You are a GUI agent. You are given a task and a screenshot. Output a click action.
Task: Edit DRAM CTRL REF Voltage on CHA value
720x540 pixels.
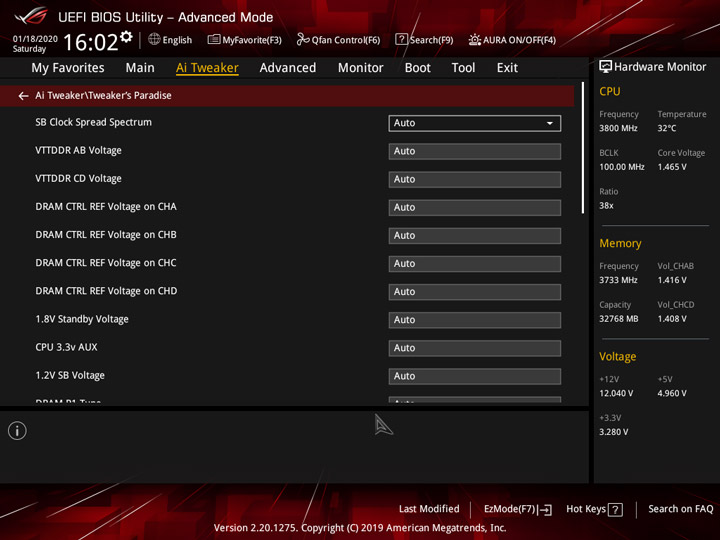(x=474, y=208)
